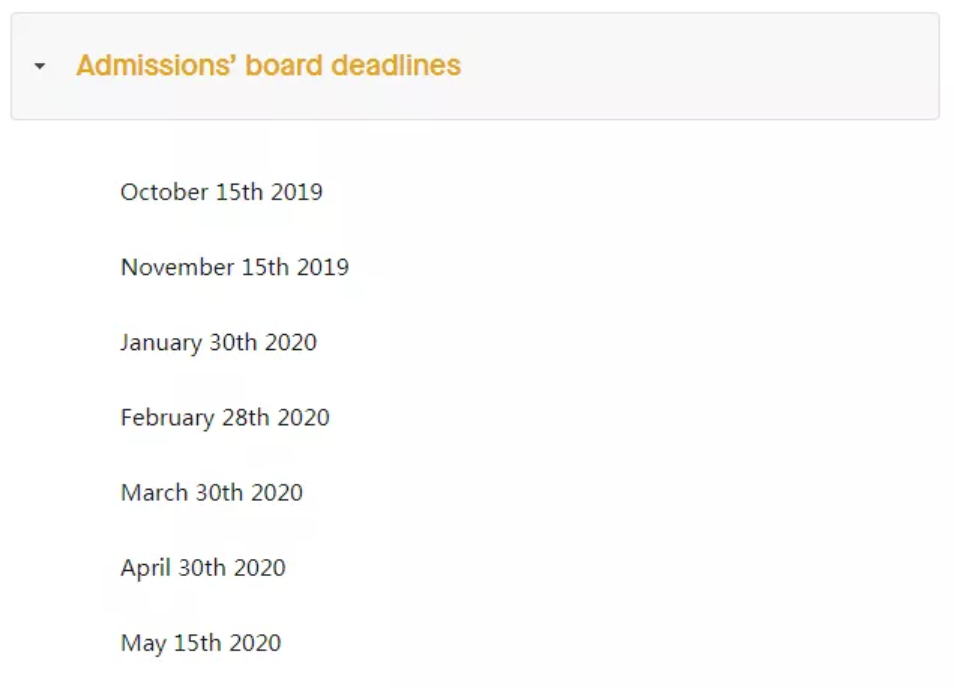
Task: Click the word board in the heading
Action: click(284, 65)
